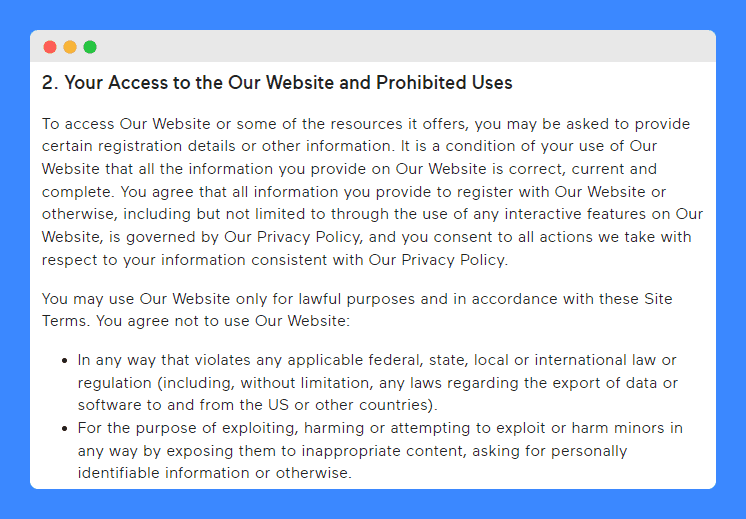
Task: Click the bullet about exploiting or harming minors
Action: [380, 450]
